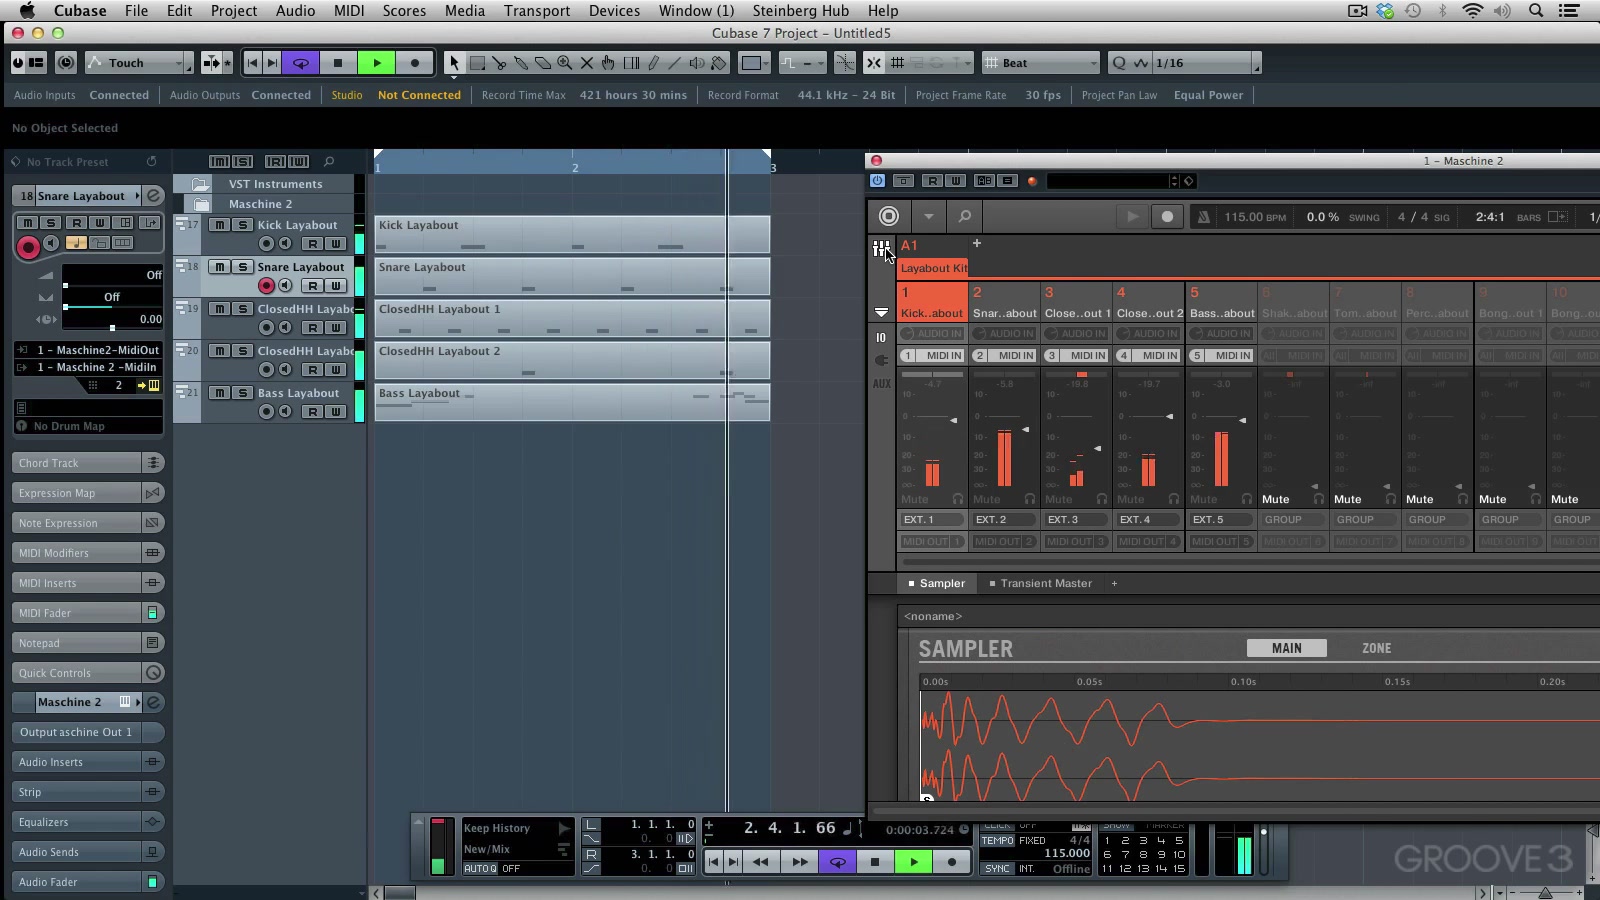Adjust the Bass channel fader in Maschine

click(1243, 420)
